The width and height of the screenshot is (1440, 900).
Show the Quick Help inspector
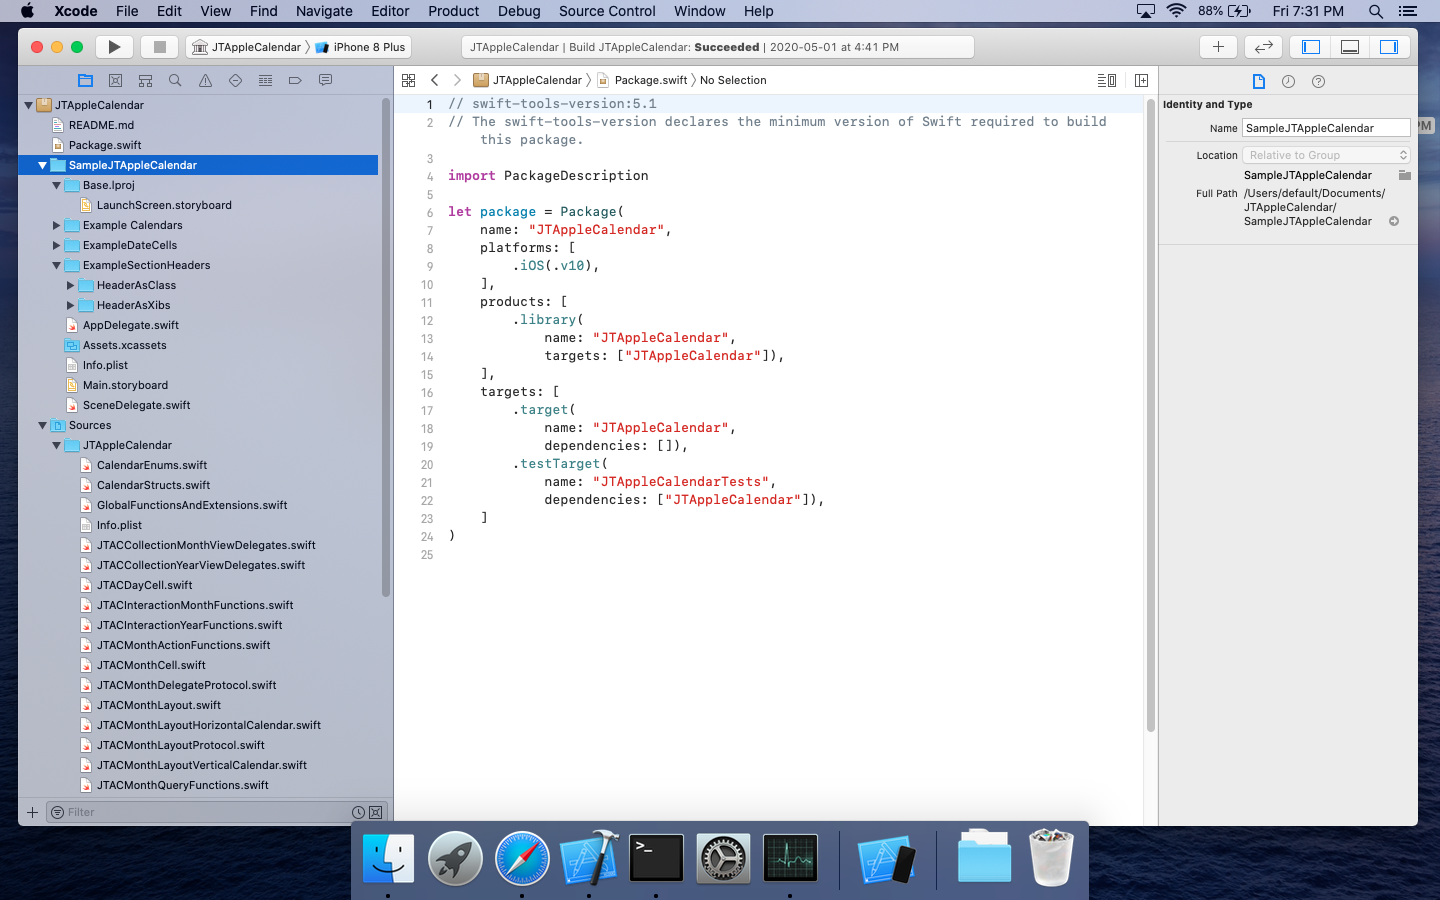1318,81
